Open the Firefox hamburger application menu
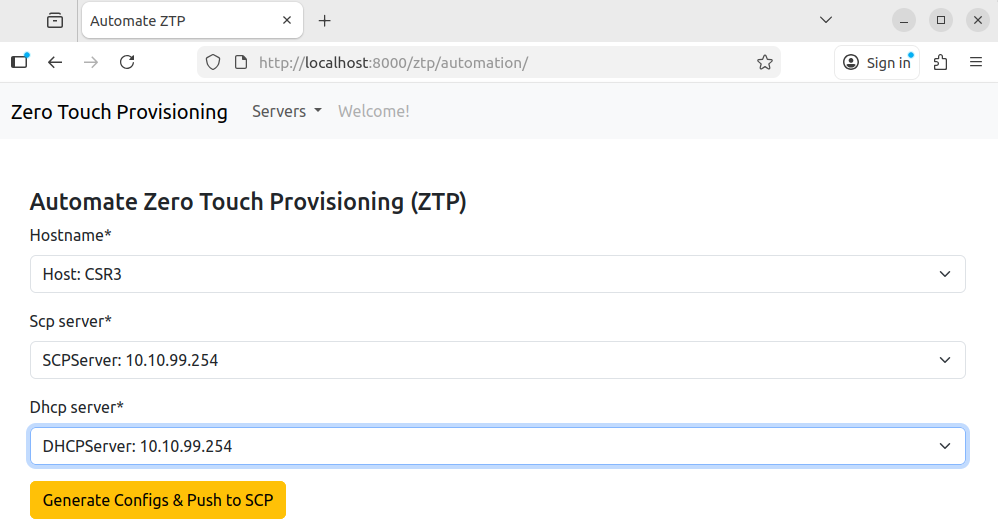This screenshot has height=531, width=998. [976, 62]
